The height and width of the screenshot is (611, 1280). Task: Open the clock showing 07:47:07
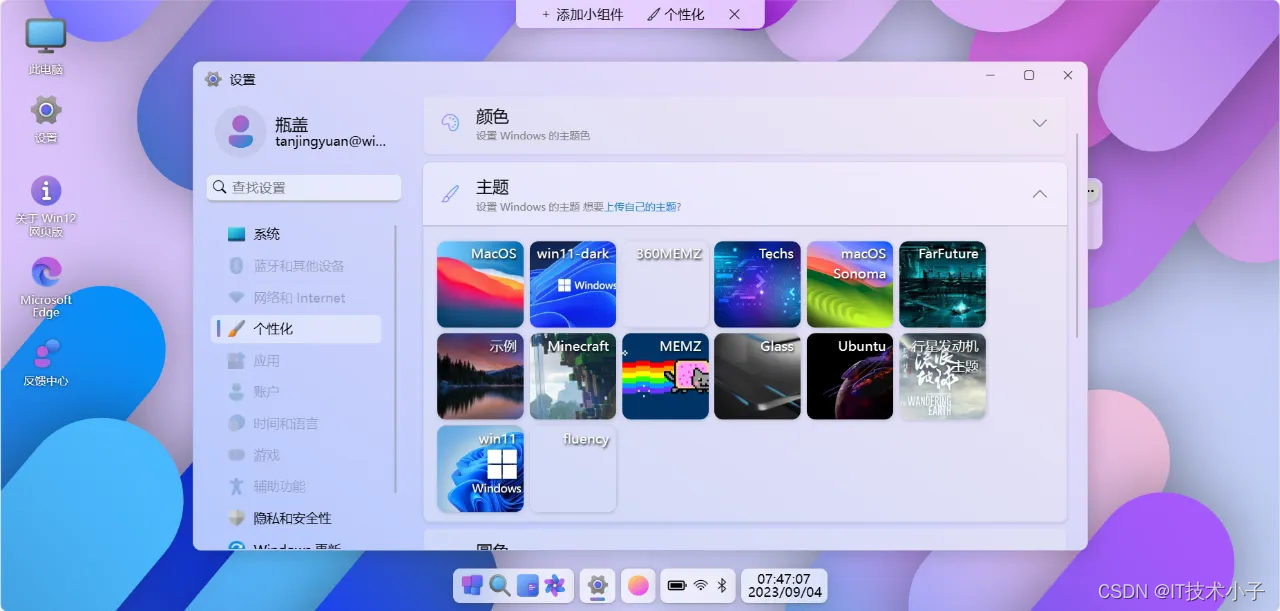(784, 586)
